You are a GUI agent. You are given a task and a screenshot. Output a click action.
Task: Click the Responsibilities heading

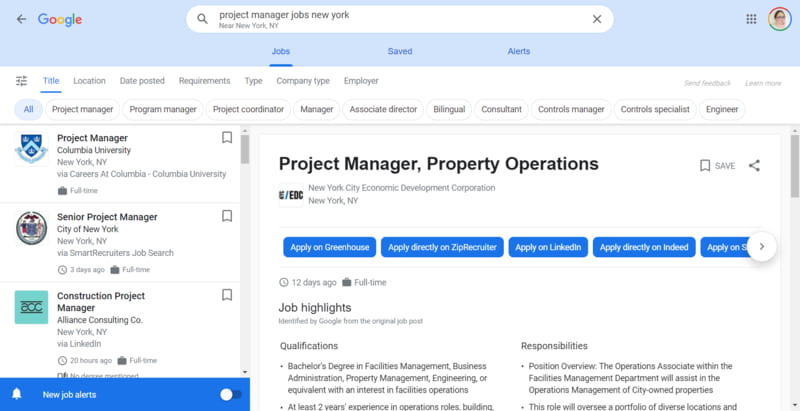[x=554, y=346]
